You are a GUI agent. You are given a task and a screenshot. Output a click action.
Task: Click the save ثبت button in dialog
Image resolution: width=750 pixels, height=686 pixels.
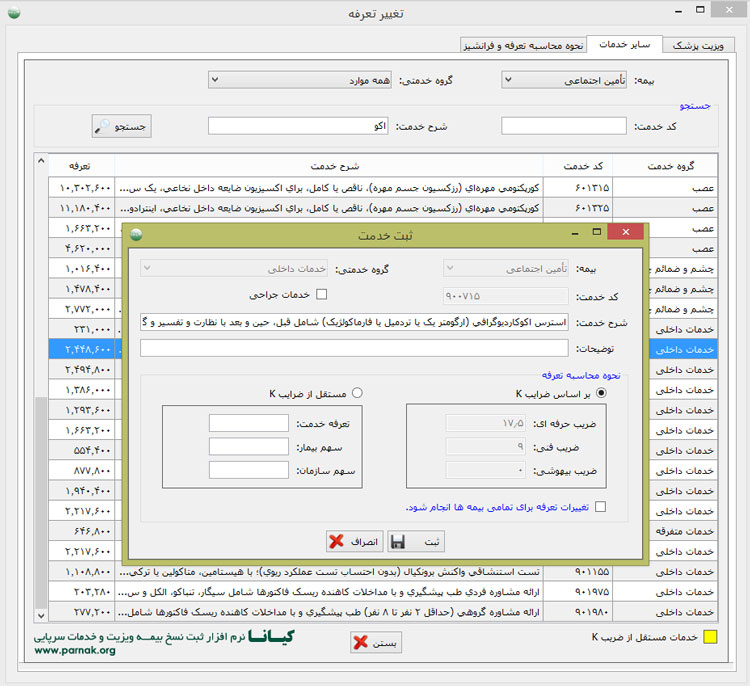pos(415,542)
